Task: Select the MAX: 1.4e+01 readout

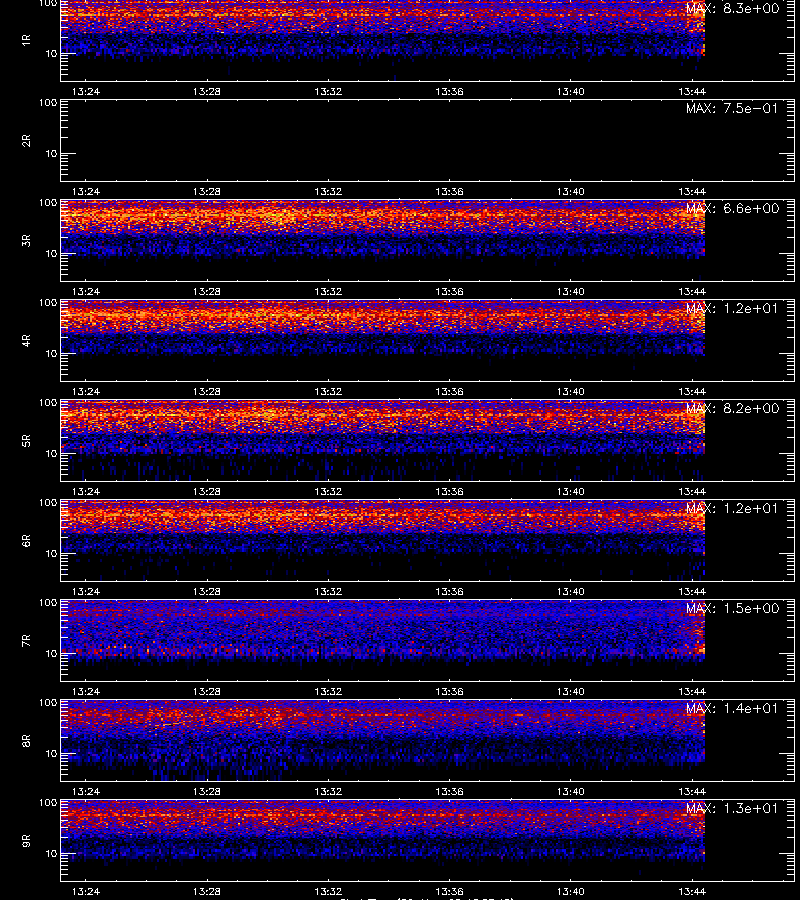Action: click(732, 708)
